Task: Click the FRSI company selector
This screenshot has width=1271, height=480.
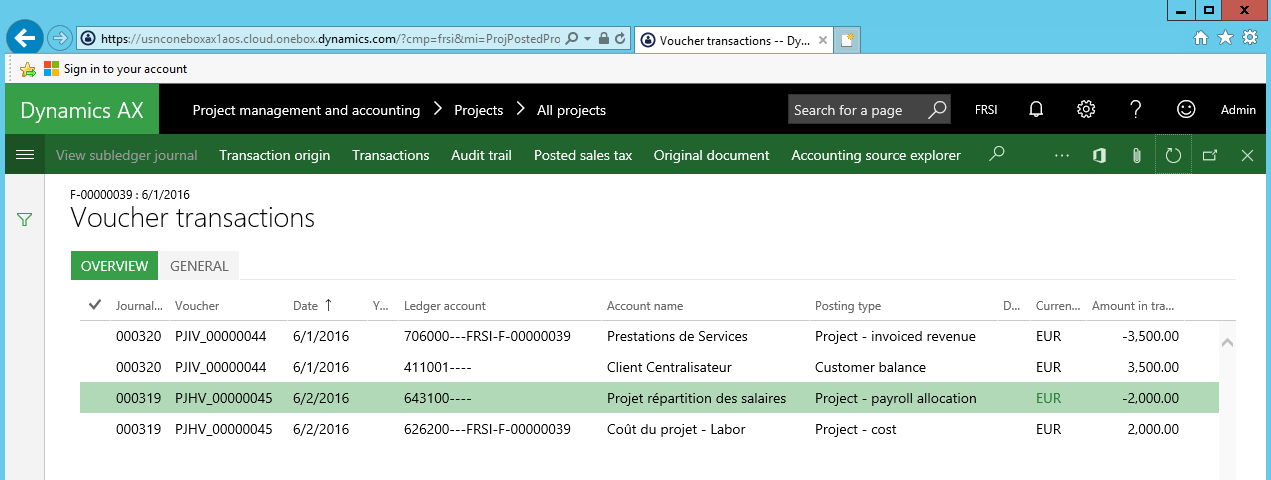Action: pyautogui.click(x=986, y=110)
